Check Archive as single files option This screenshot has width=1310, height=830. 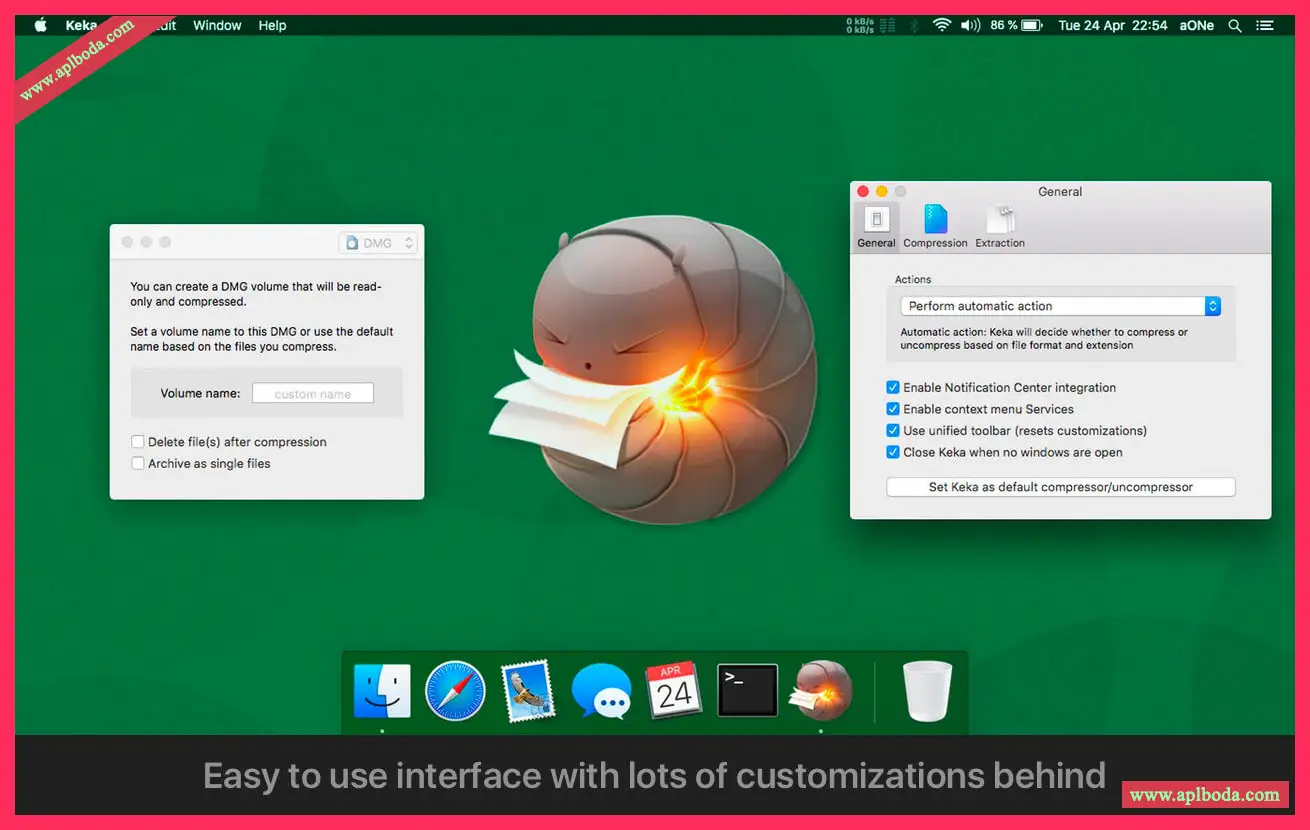click(138, 463)
